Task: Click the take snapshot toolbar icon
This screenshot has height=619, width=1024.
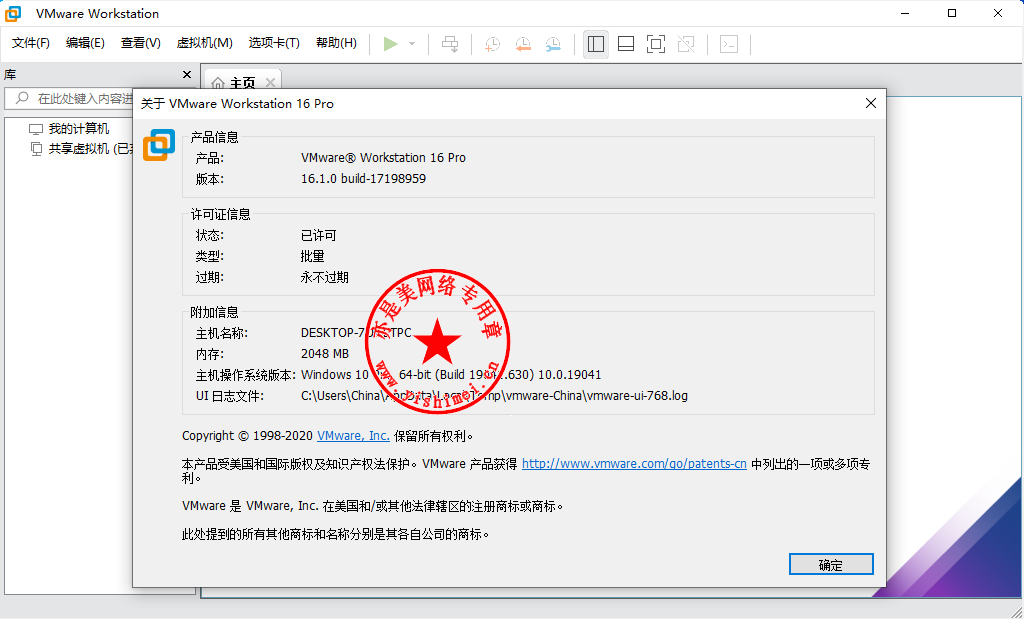Action: tap(493, 44)
